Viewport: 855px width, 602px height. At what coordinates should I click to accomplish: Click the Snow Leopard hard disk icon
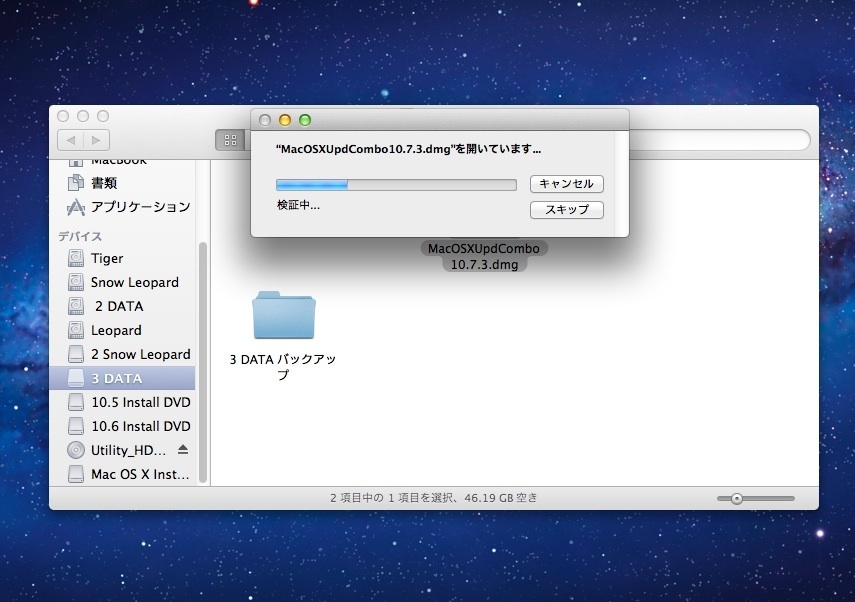point(76,282)
